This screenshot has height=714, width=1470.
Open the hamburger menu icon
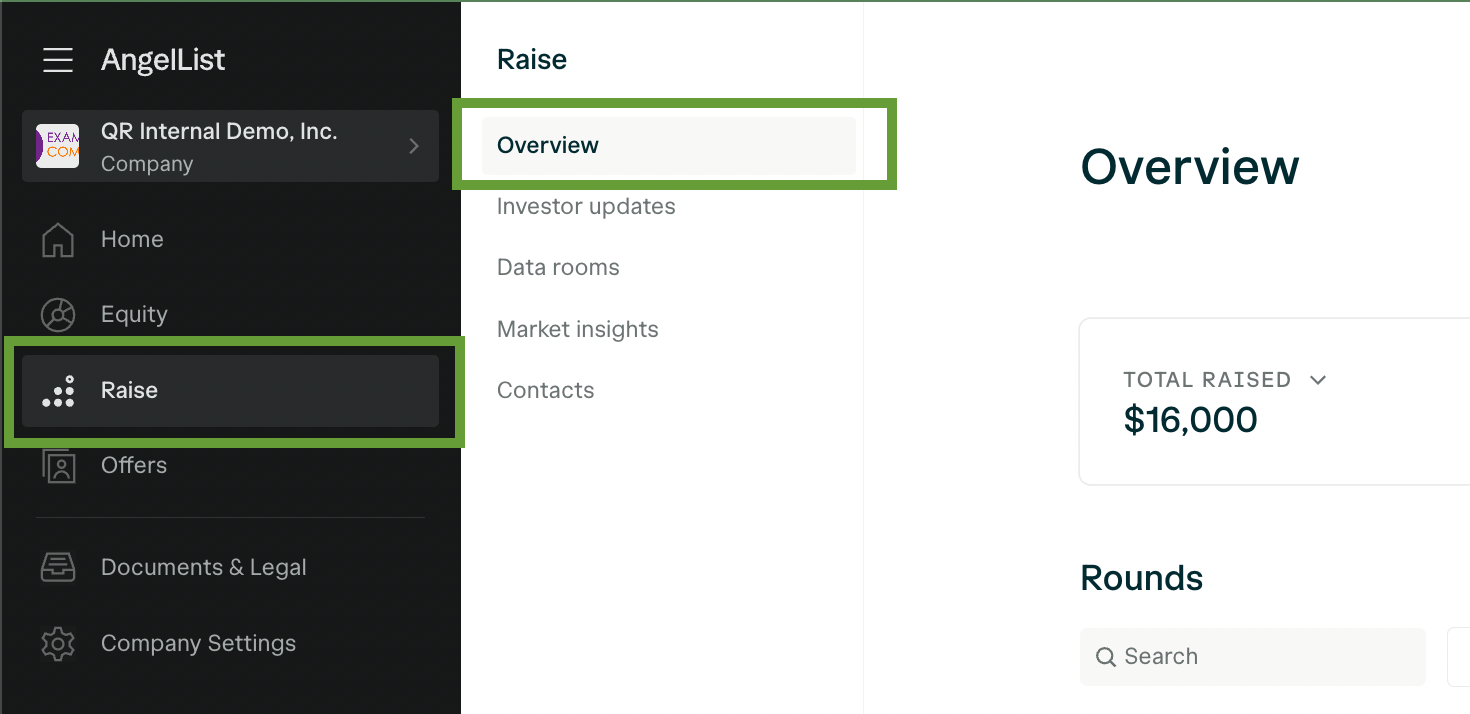click(58, 60)
